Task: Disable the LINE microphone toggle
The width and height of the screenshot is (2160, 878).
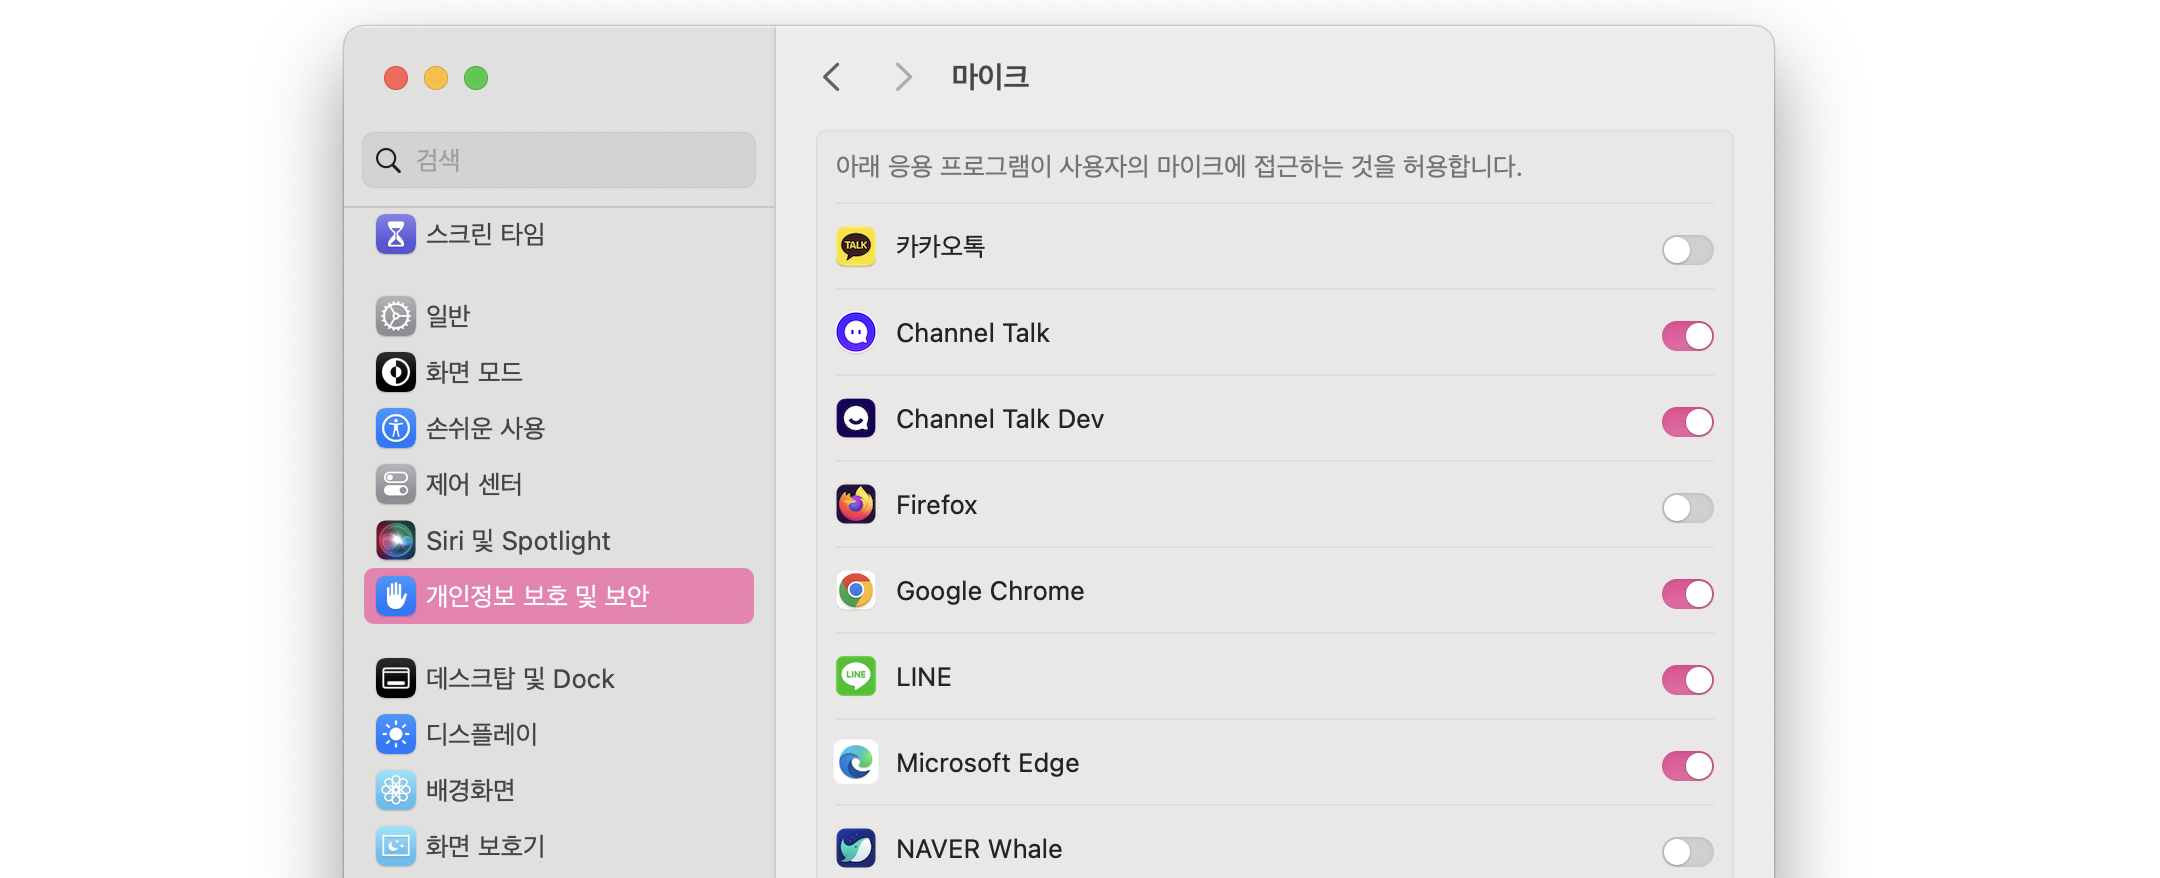Action: coord(1688,680)
